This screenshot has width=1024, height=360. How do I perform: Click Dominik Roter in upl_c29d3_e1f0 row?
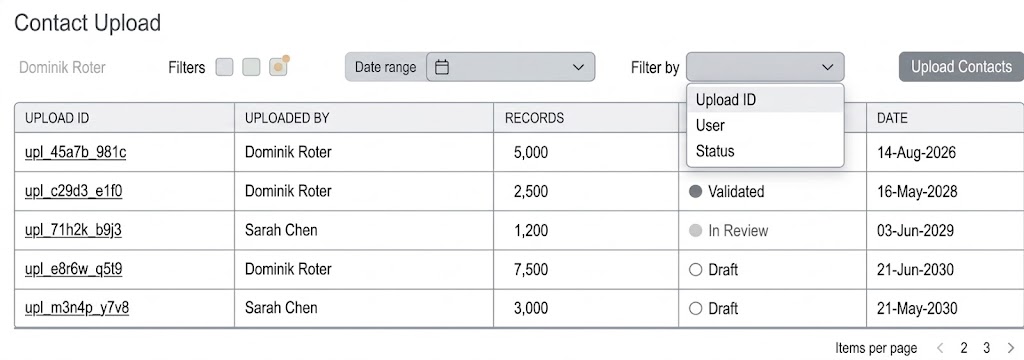(x=288, y=191)
